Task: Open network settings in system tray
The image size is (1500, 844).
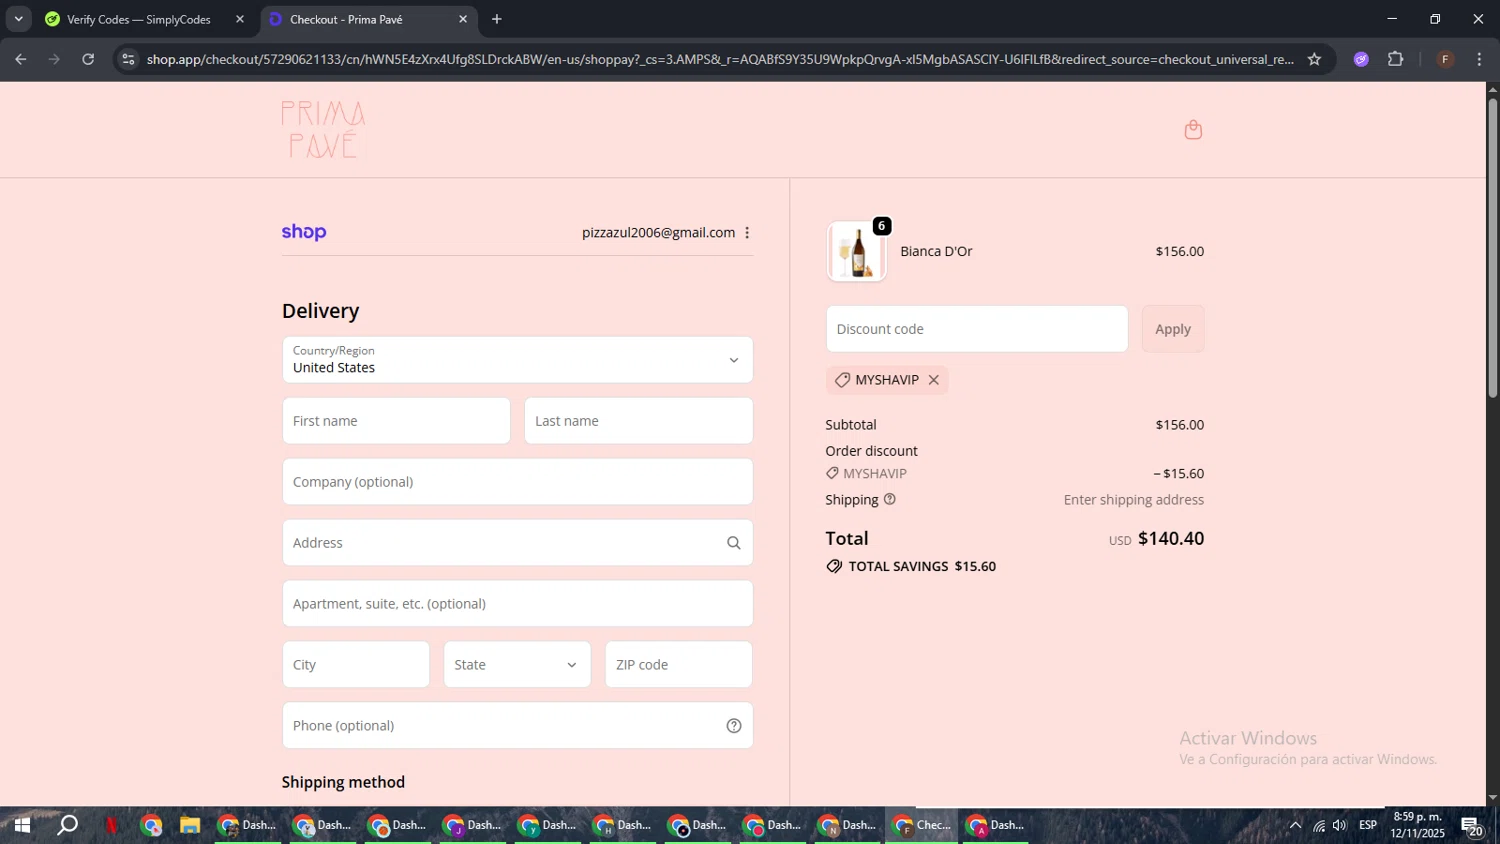Action: 1318,825
